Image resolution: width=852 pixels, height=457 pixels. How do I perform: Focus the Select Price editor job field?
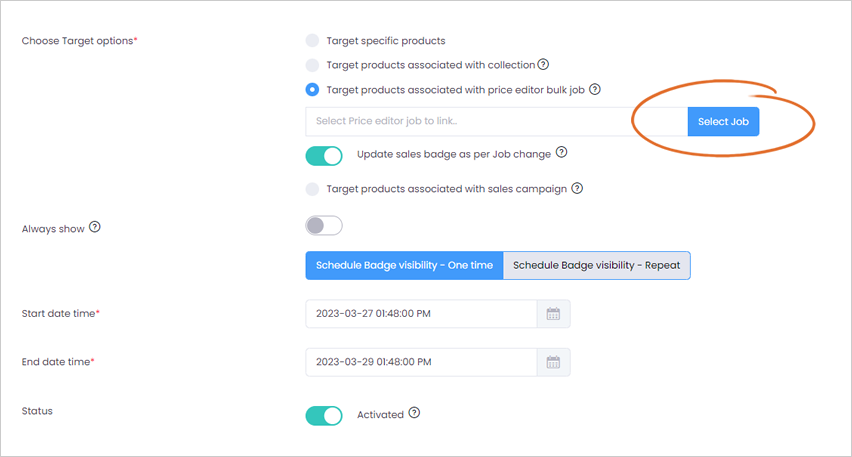tap(497, 121)
